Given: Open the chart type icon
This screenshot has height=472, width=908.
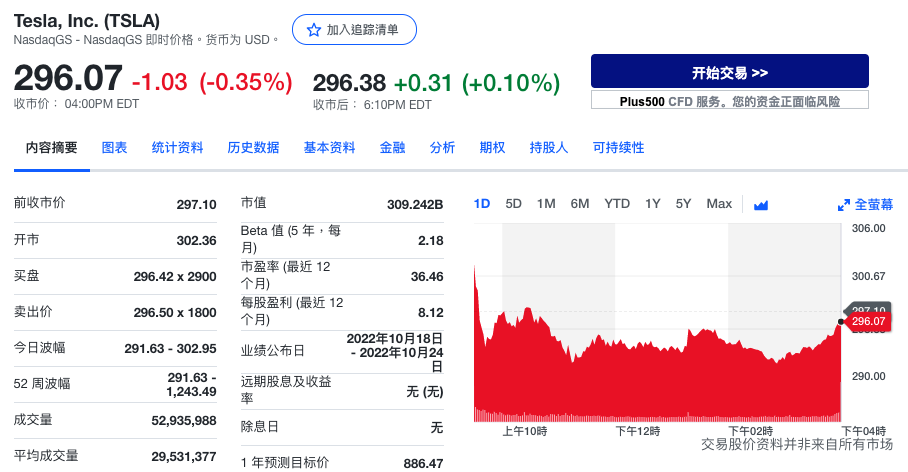Looking at the screenshot, I should [761, 205].
